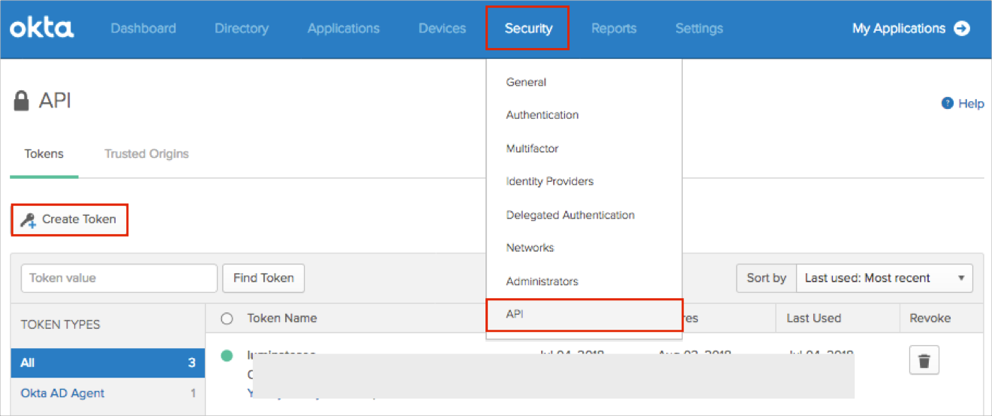Click the Okta logo

42,29
